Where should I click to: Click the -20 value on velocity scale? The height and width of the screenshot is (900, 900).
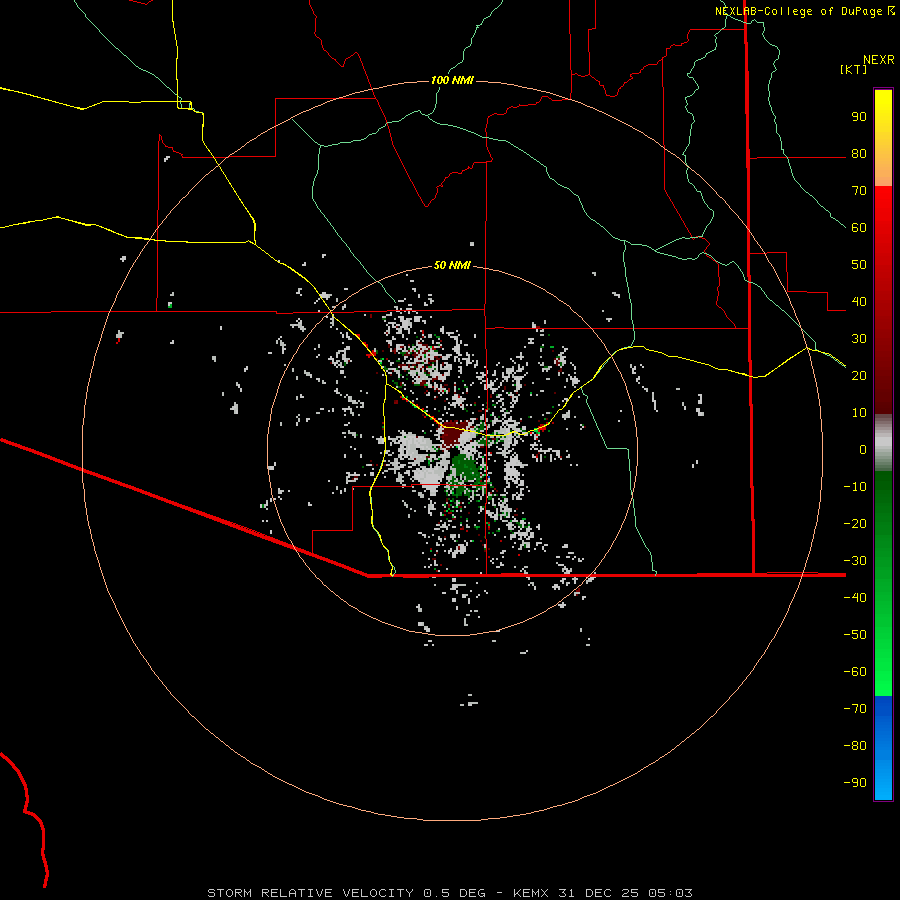point(855,523)
